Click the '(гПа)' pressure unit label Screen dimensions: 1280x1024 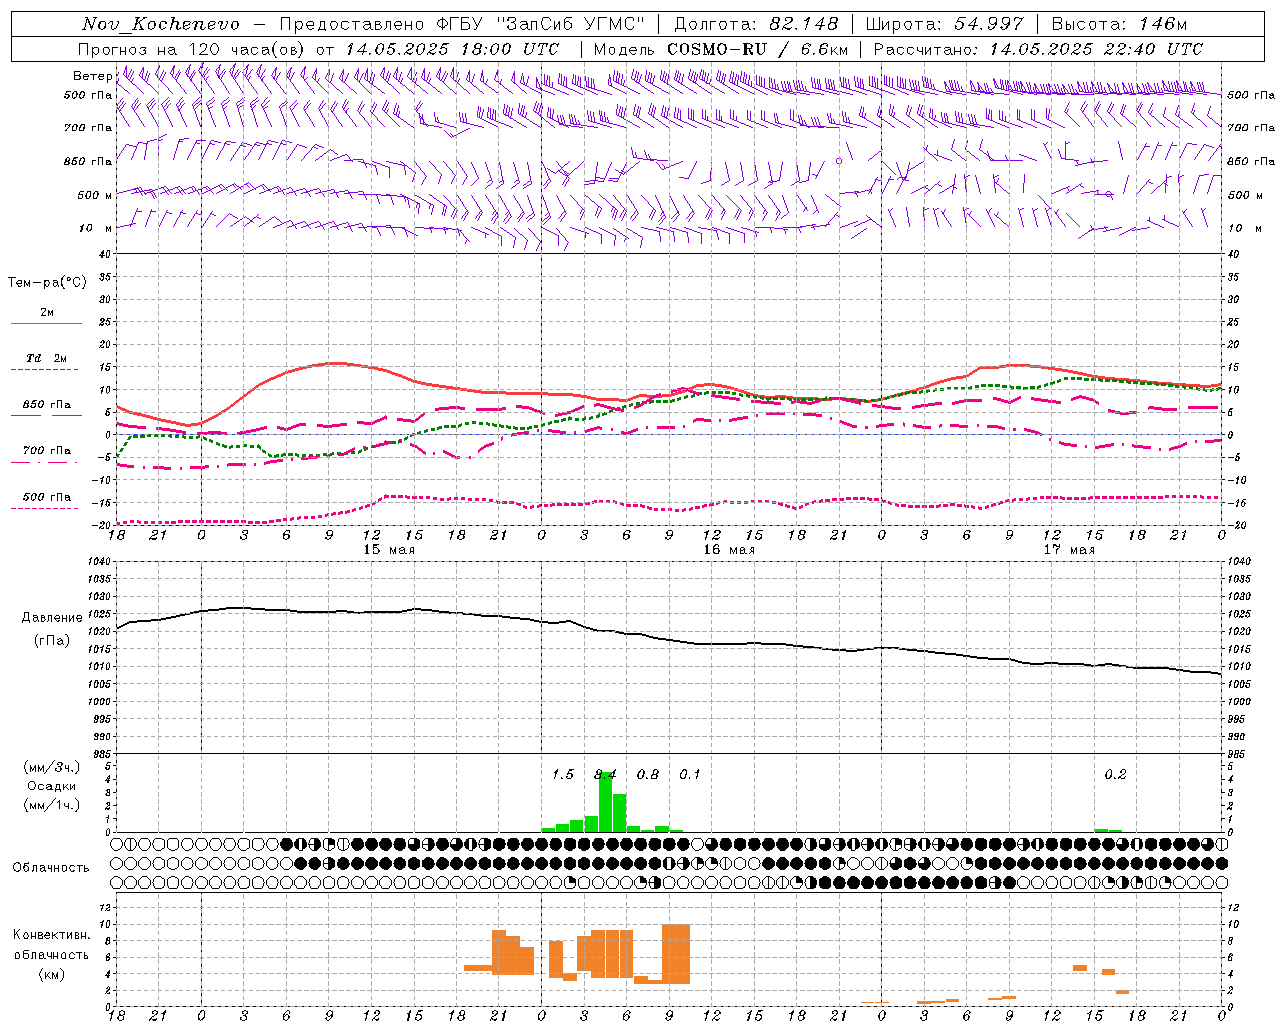(52, 641)
